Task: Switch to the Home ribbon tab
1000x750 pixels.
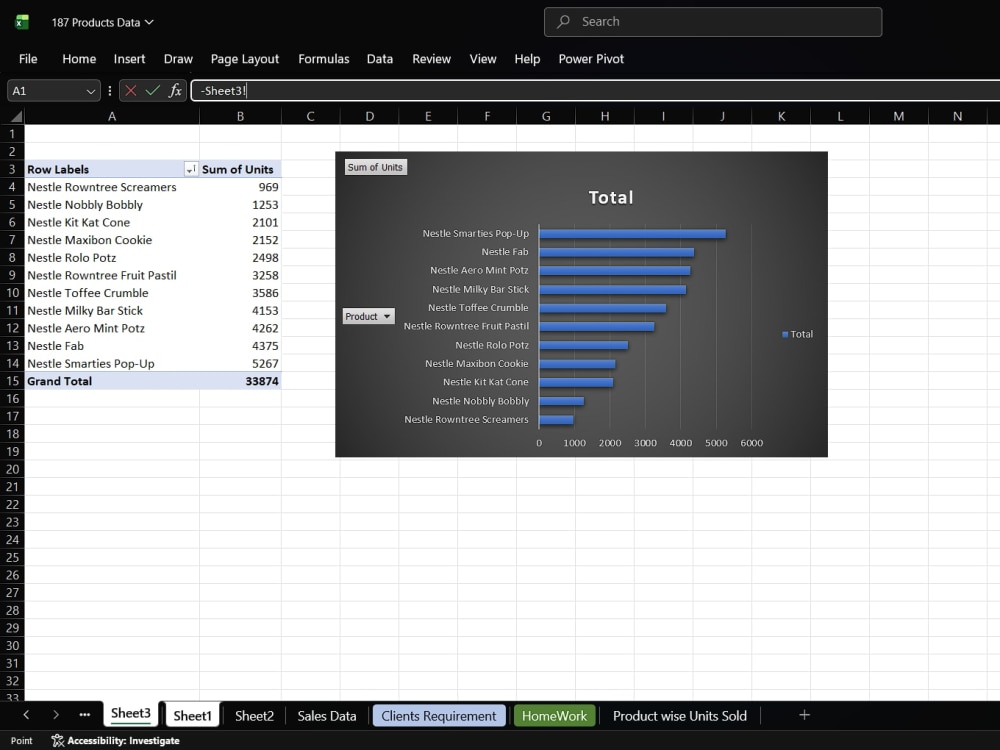Action: tap(79, 59)
